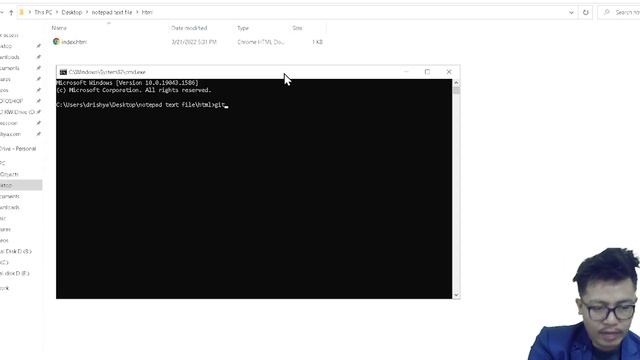Click the html breadcrumb segment
The image size is (640, 360).
[147, 12]
